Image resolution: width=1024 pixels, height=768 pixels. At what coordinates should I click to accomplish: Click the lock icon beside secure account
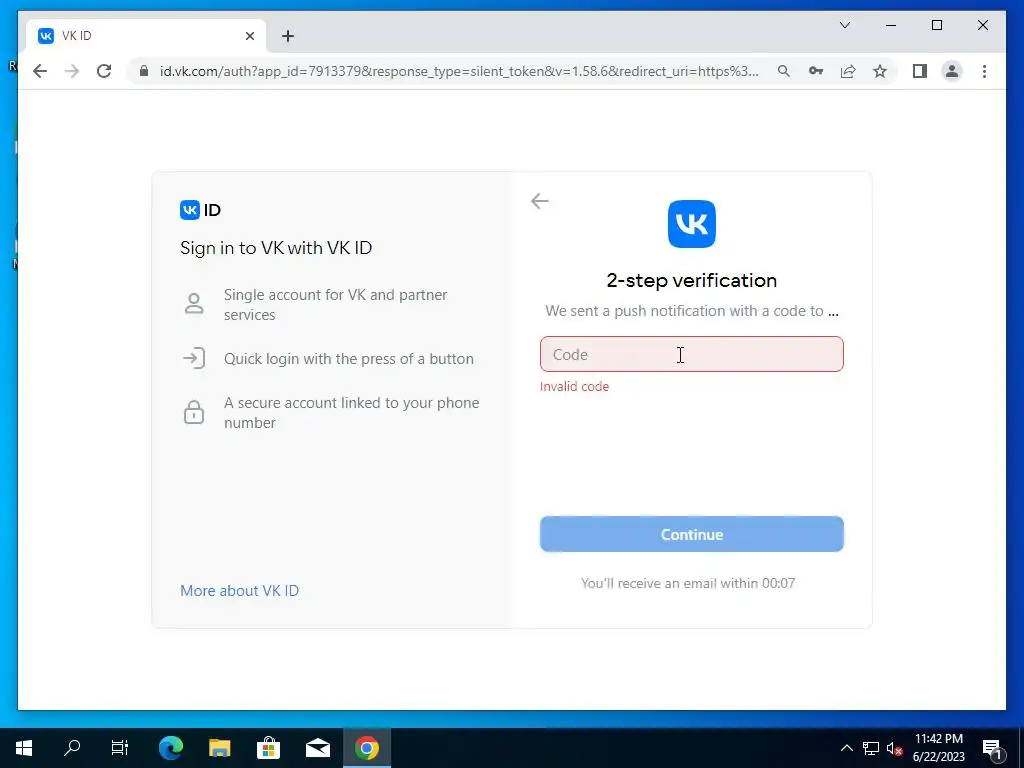(x=194, y=412)
